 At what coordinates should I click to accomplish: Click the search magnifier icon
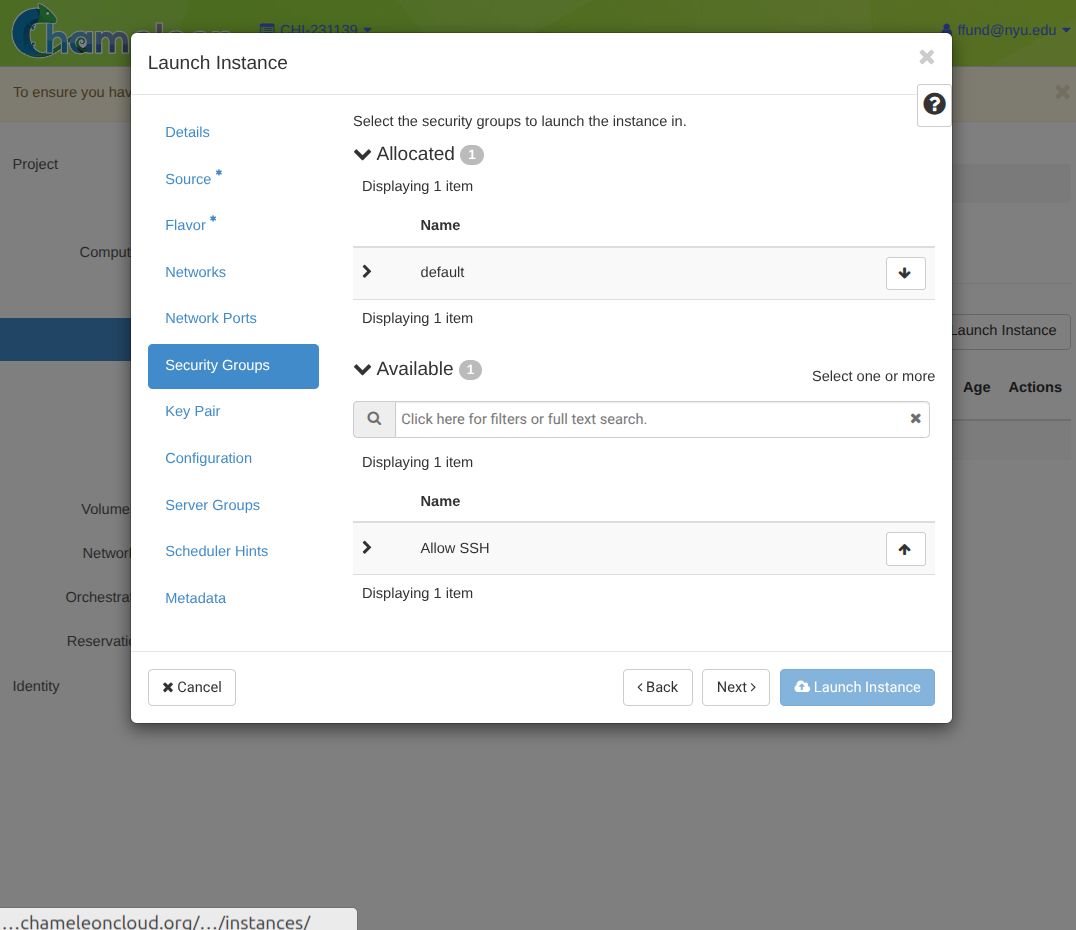(x=374, y=419)
